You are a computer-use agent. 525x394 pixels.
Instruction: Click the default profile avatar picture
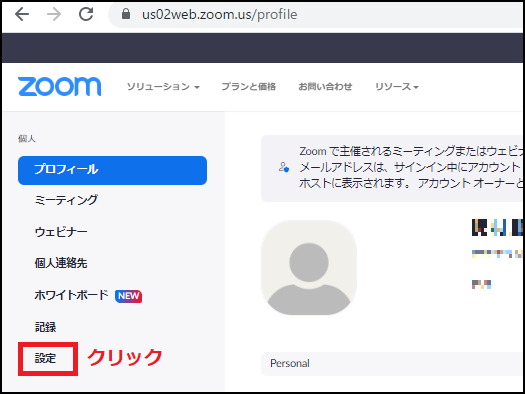click(x=309, y=267)
